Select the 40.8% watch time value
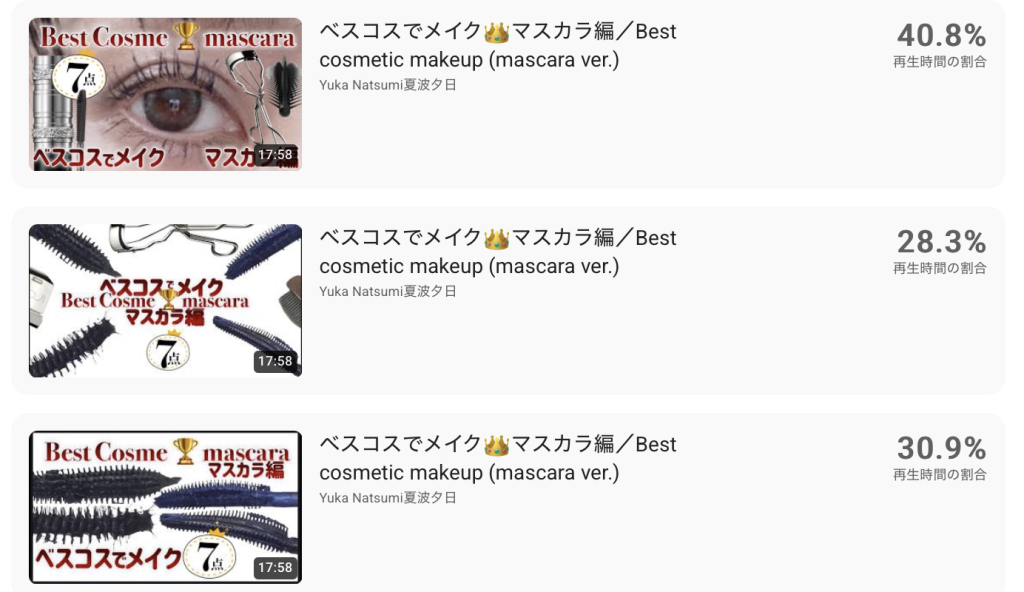This screenshot has width=1024, height=592. pyautogui.click(x=941, y=35)
